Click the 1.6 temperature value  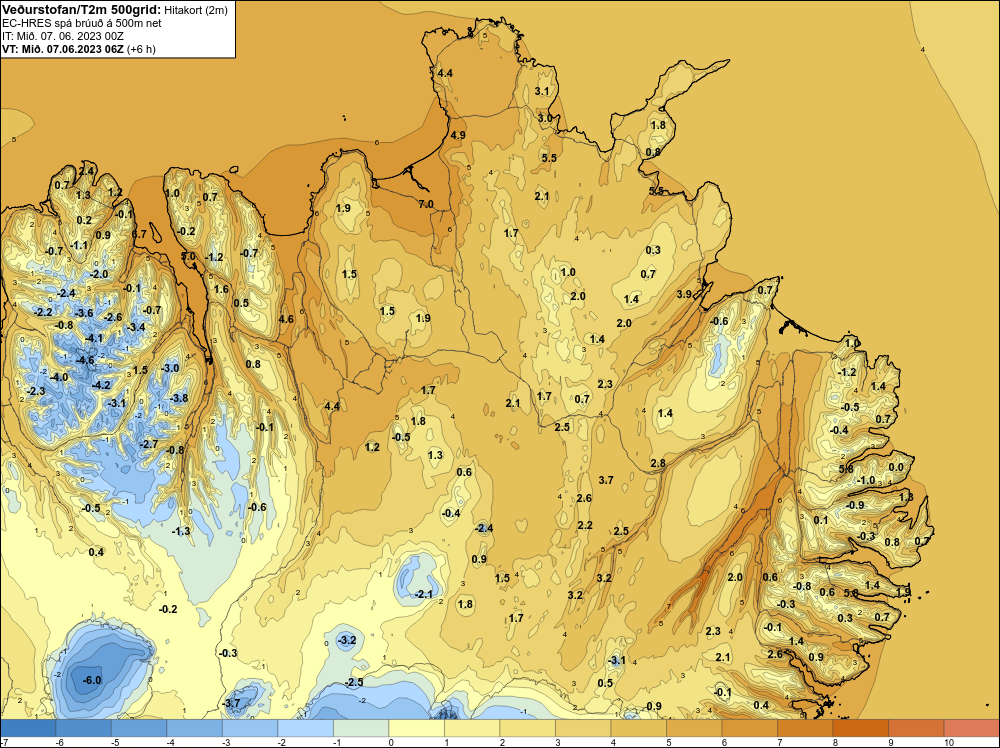coord(221,289)
